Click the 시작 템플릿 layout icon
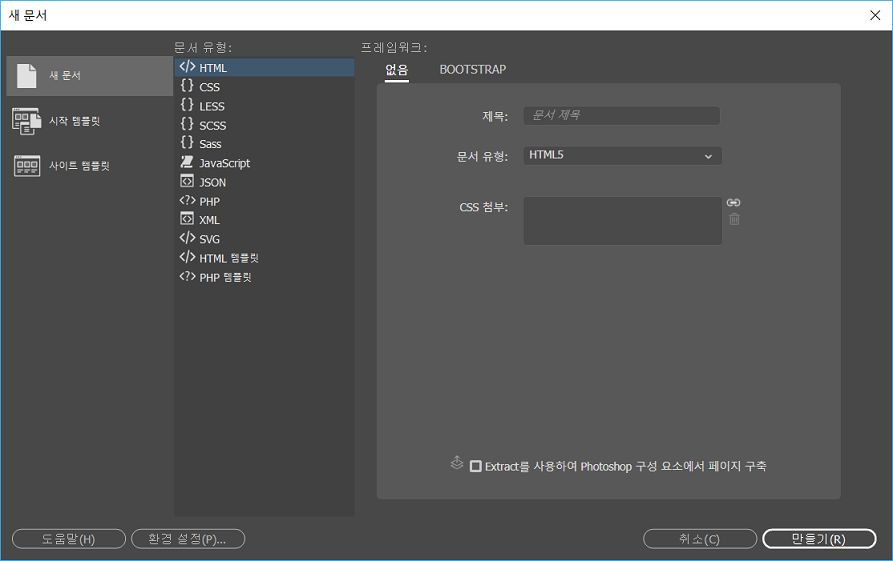The width and height of the screenshot is (893, 561). [x=26, y=121]
